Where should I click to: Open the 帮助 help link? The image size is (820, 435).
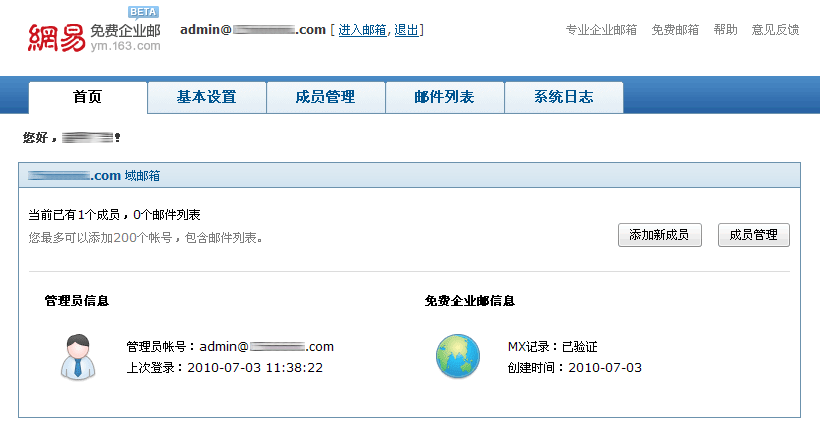tap(725, 30)
